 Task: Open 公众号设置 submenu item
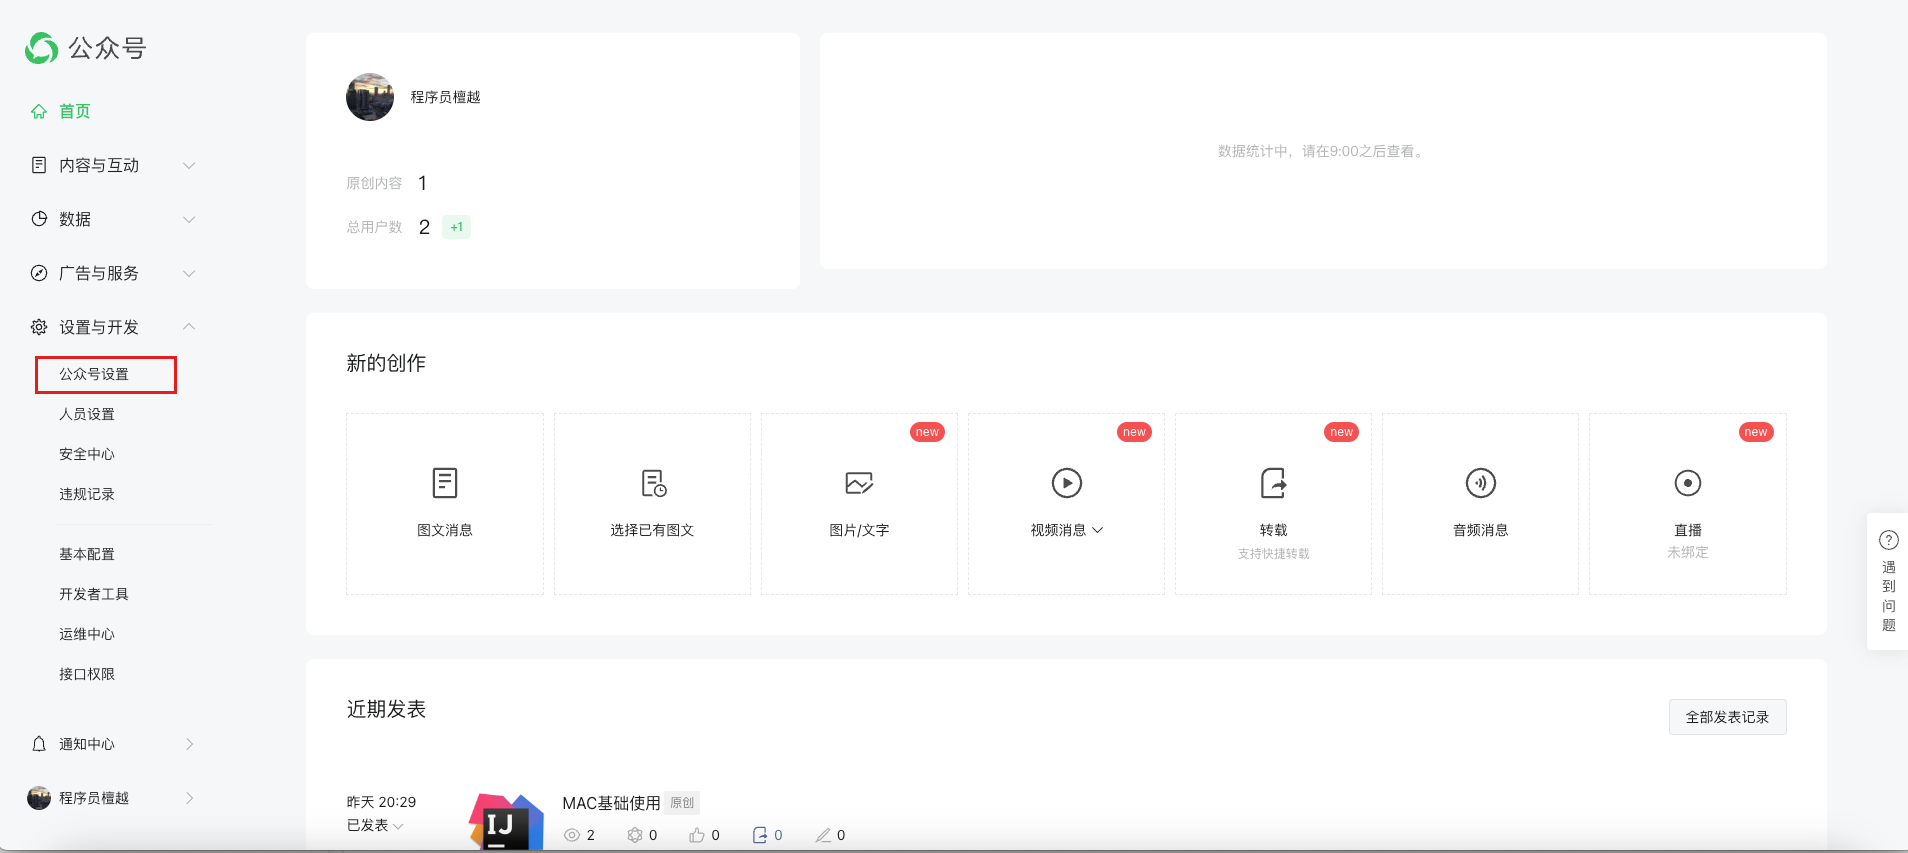click(x=94, y=374)
